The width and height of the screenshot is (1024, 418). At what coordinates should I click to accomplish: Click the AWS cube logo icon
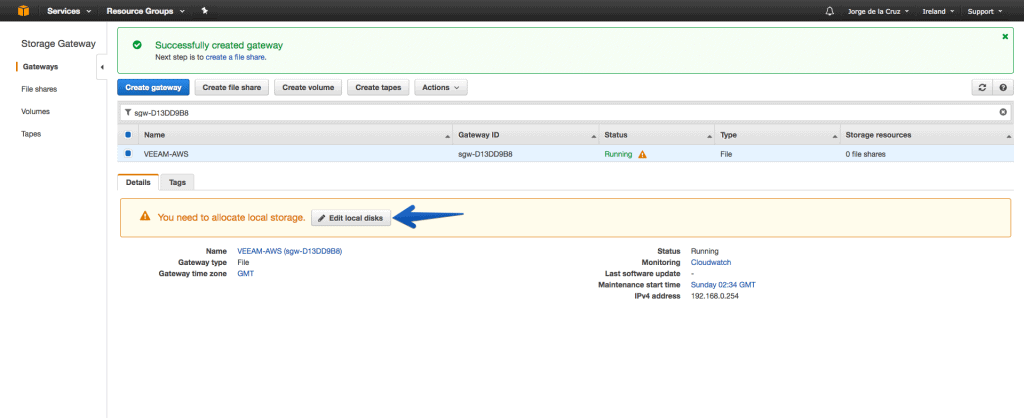click(x=24, y=10)
